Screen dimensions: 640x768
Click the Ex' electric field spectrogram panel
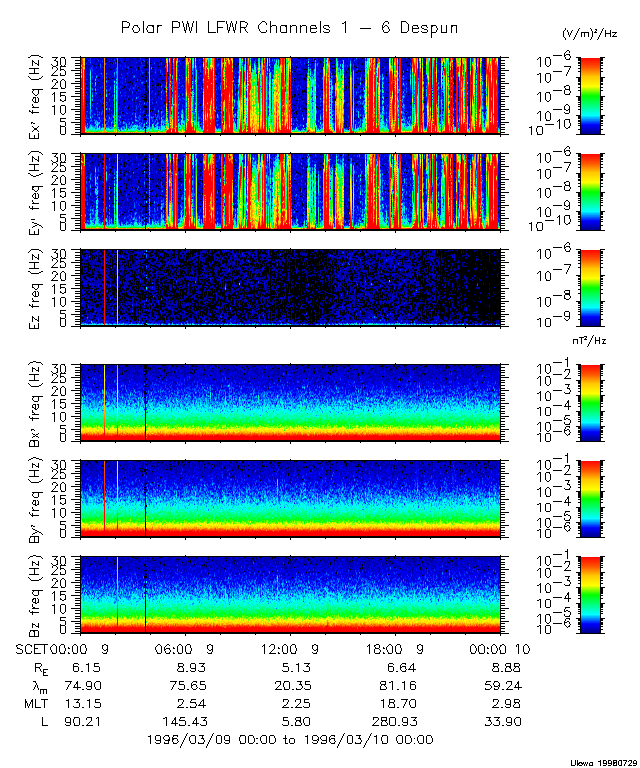tap(290, 95)
